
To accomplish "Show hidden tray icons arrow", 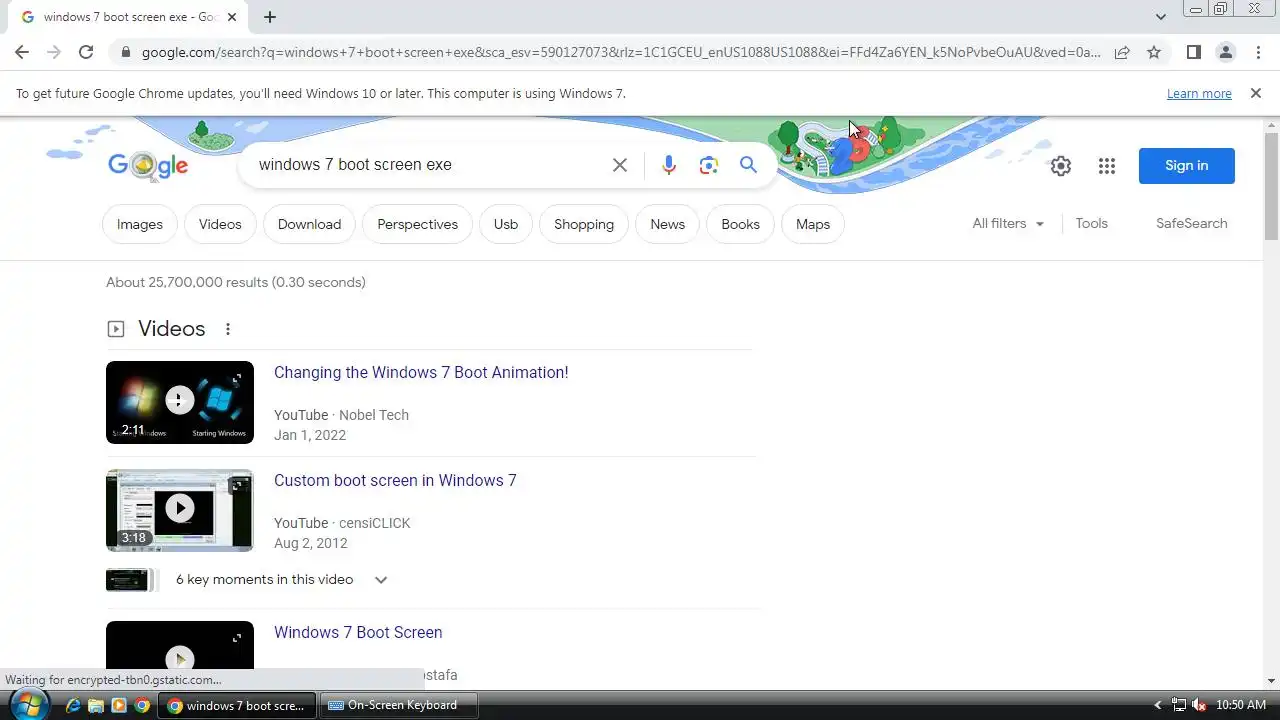I will coord(1159,705).
